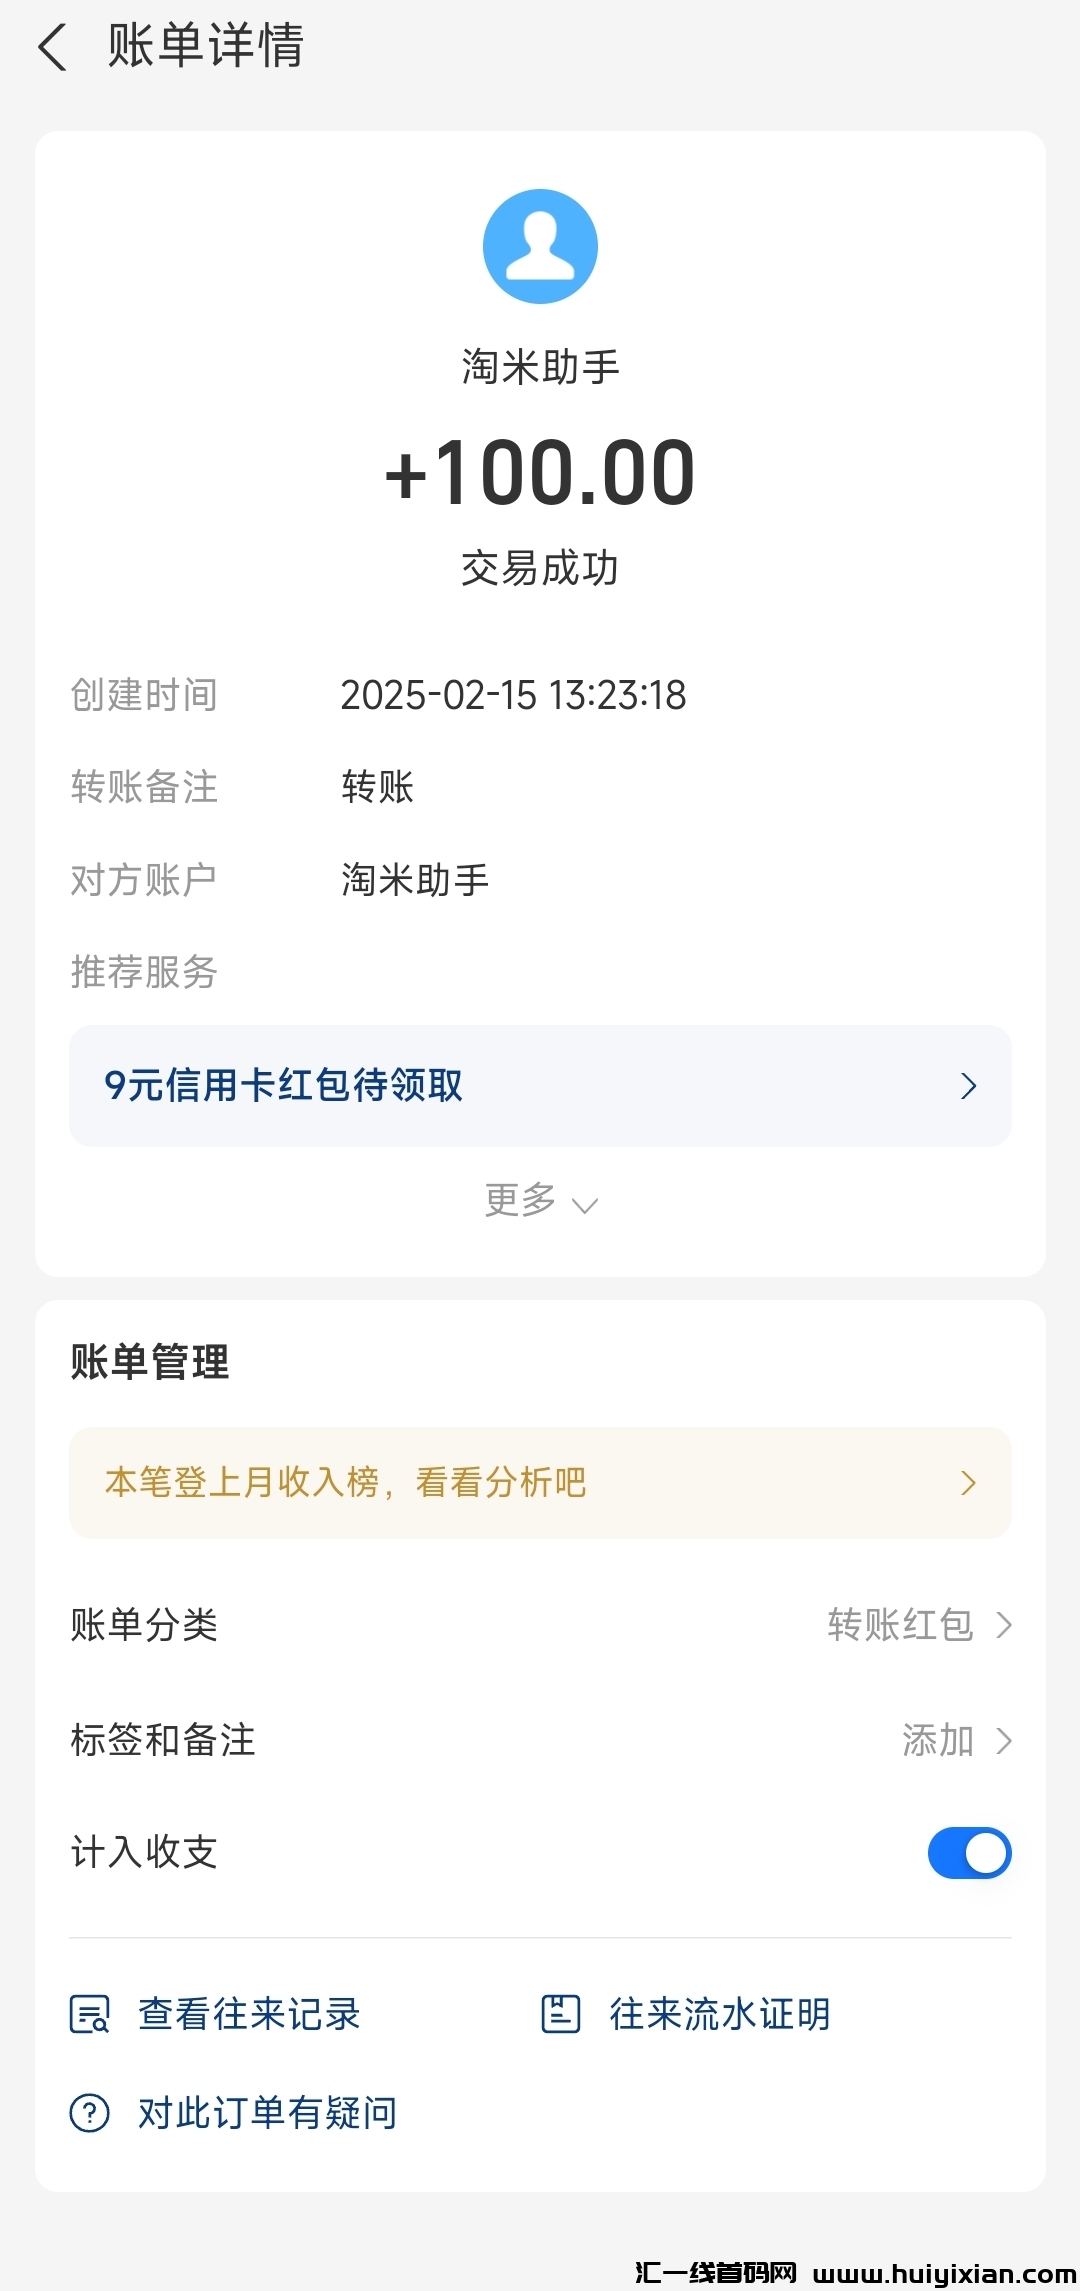1080x2291 pixels.
Task: Tap the blue profile avatar icon
Action: click(x=540, y=246)
